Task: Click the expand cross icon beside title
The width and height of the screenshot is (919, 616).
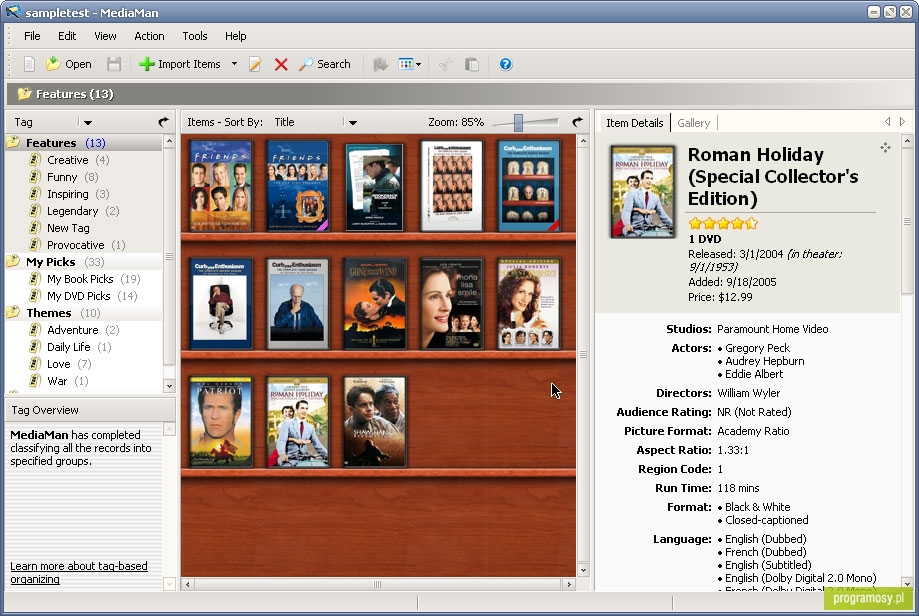Action: pos(885,148)
